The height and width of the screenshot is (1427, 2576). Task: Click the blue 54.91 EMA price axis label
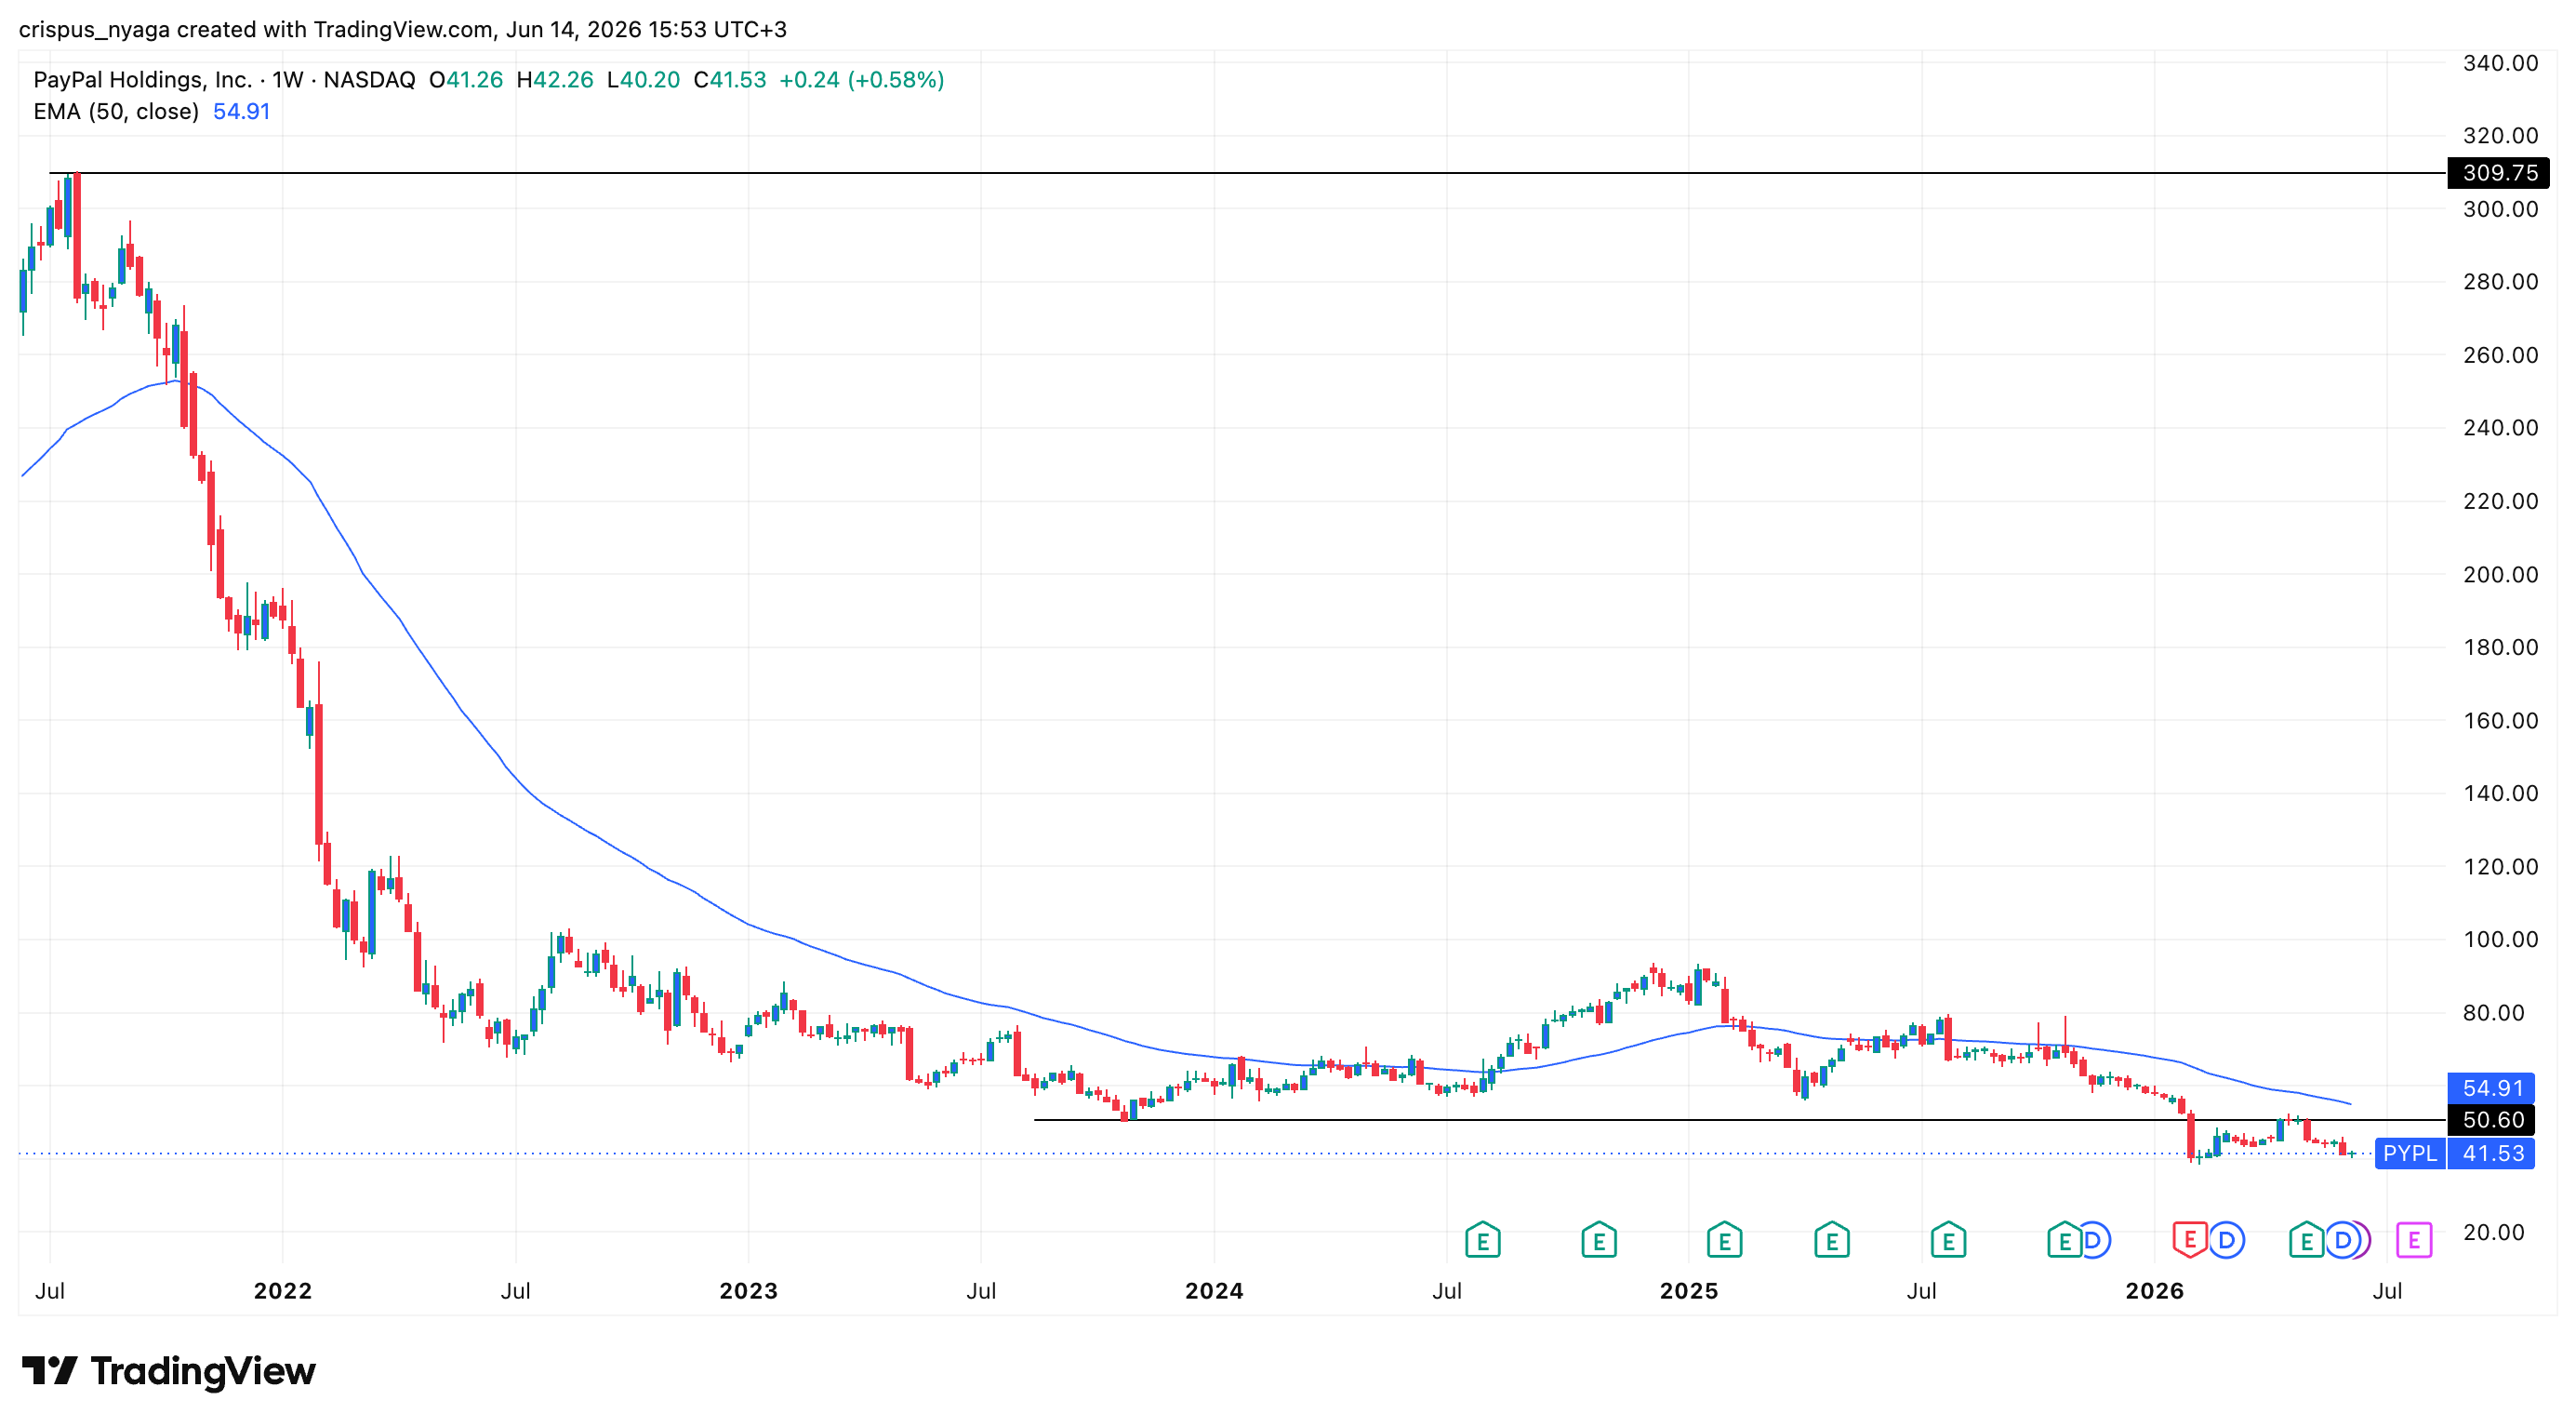[2491, 1088]
